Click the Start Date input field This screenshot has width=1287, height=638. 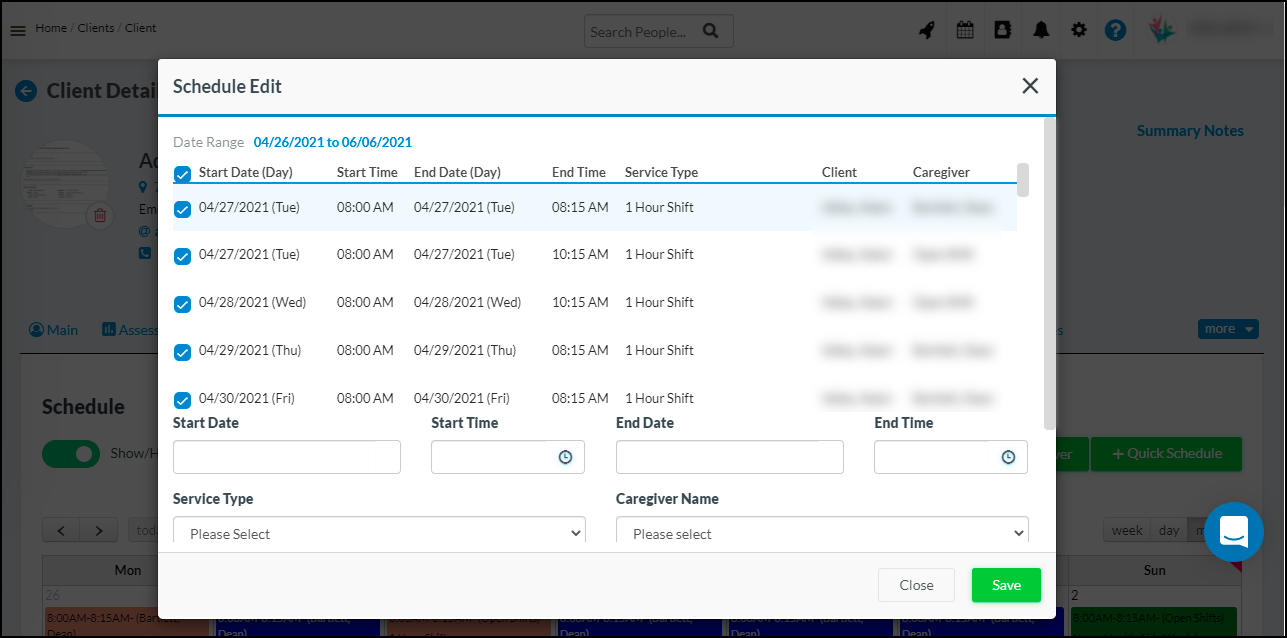(286, 457)
